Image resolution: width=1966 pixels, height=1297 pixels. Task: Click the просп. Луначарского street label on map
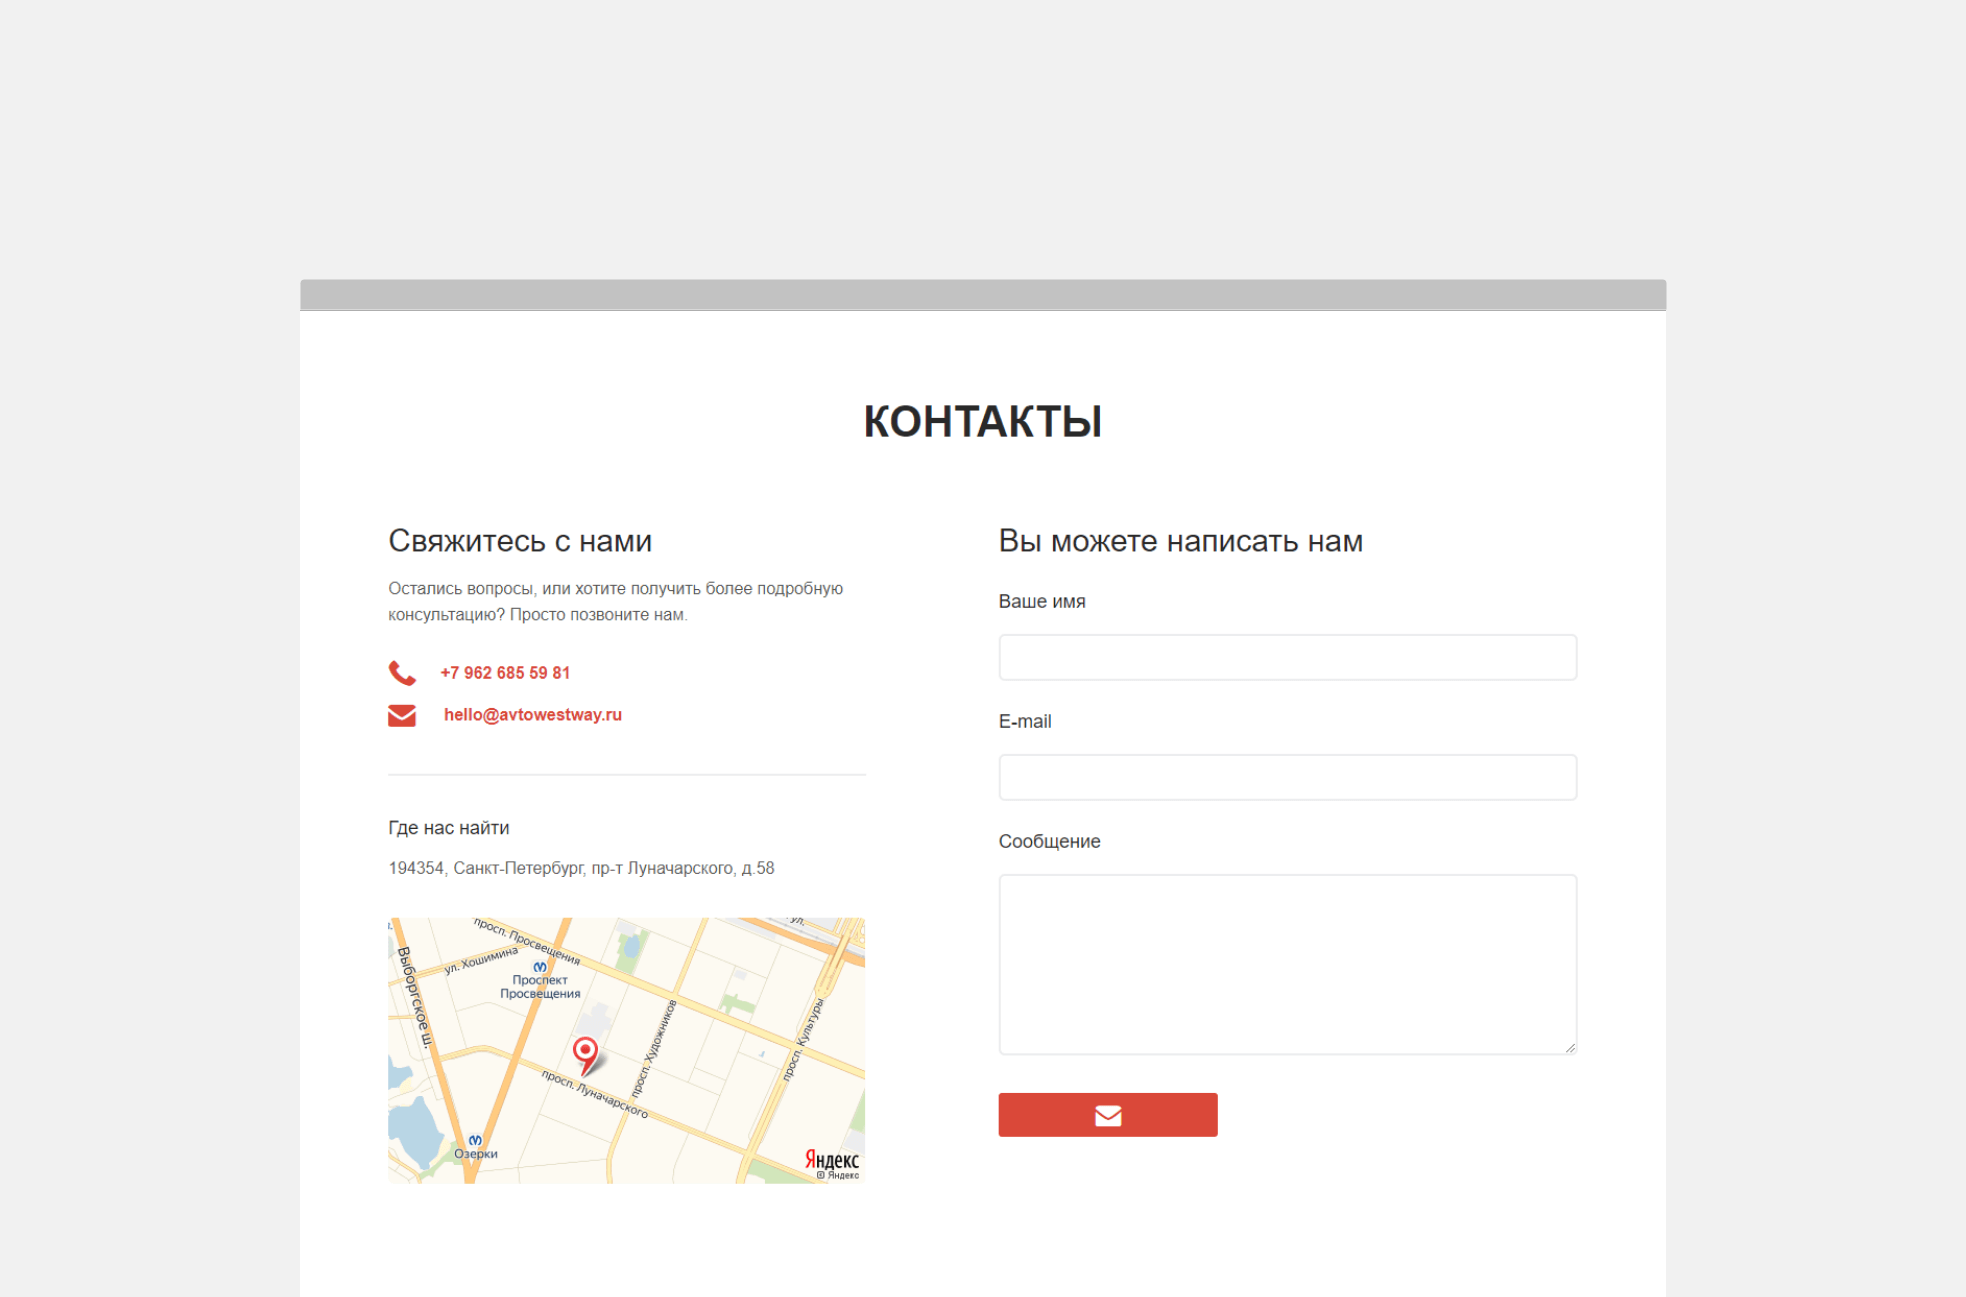[x=595, y=1094]
